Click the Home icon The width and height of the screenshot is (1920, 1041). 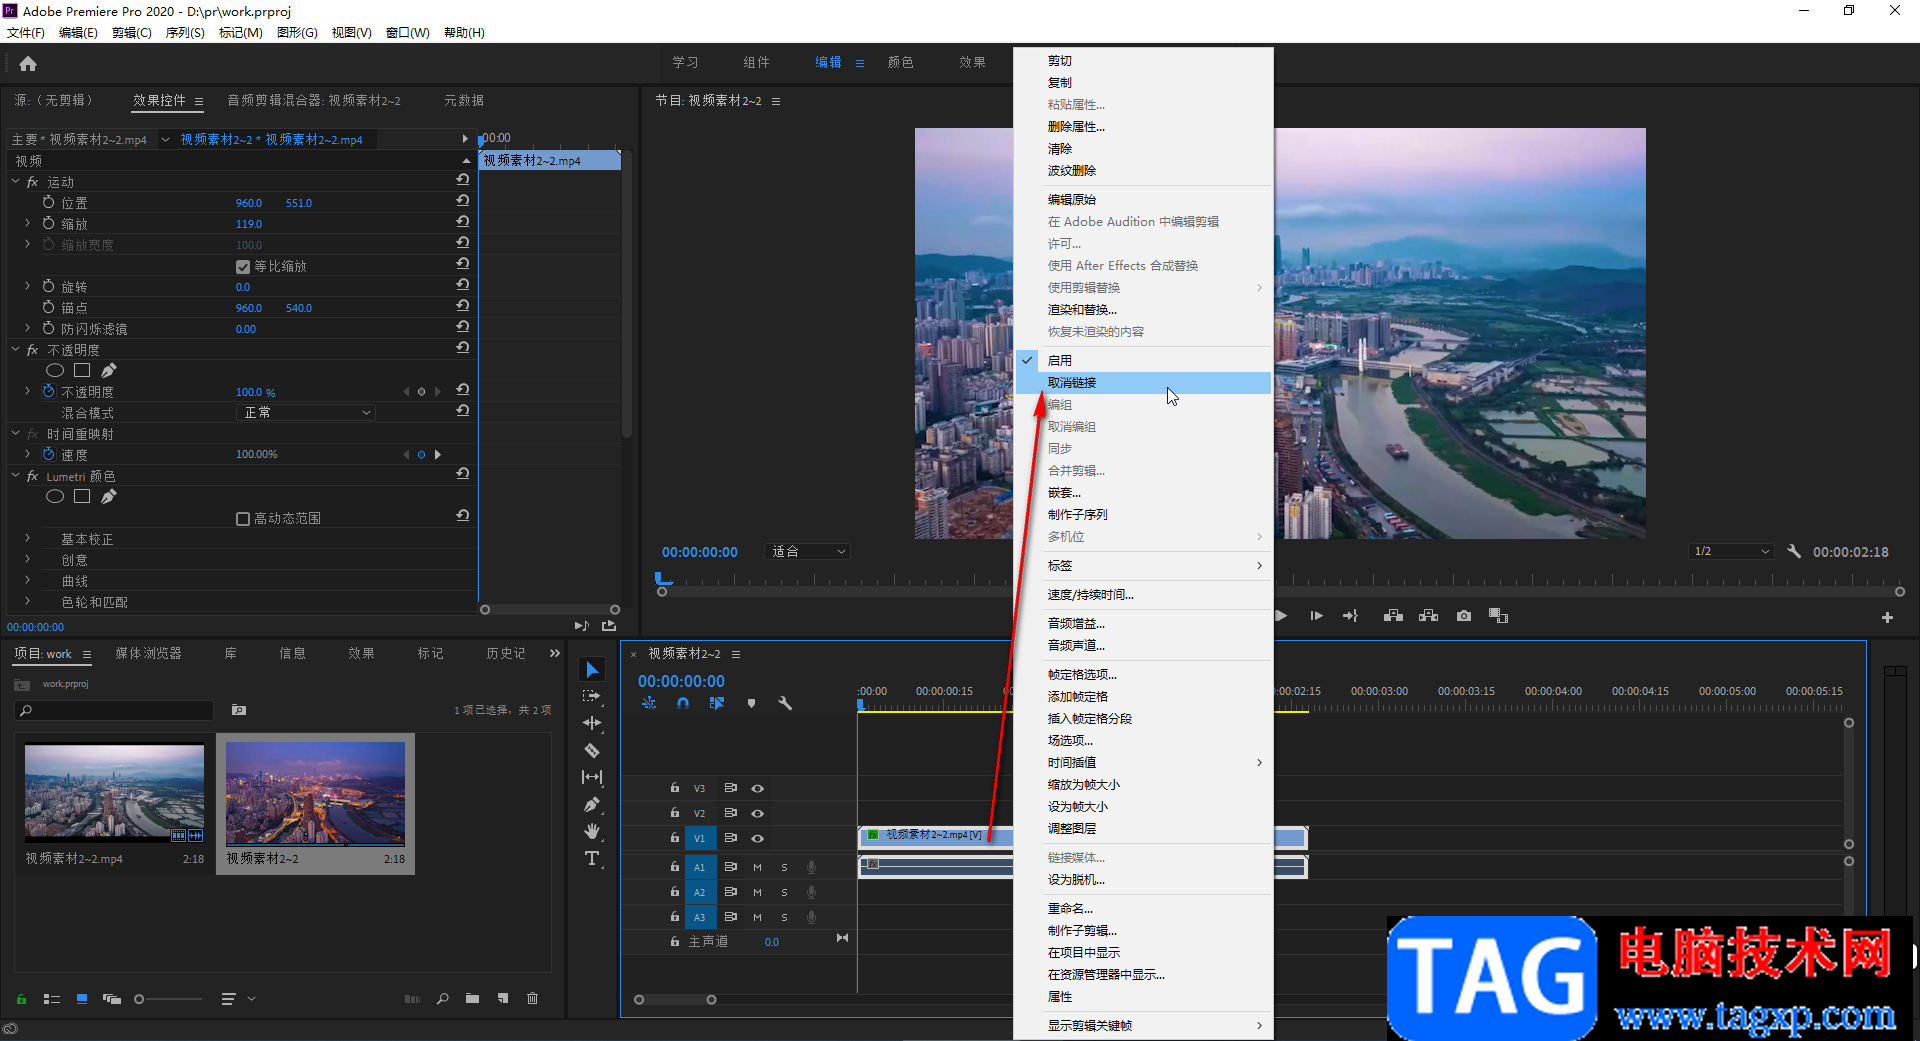(28, 64)
